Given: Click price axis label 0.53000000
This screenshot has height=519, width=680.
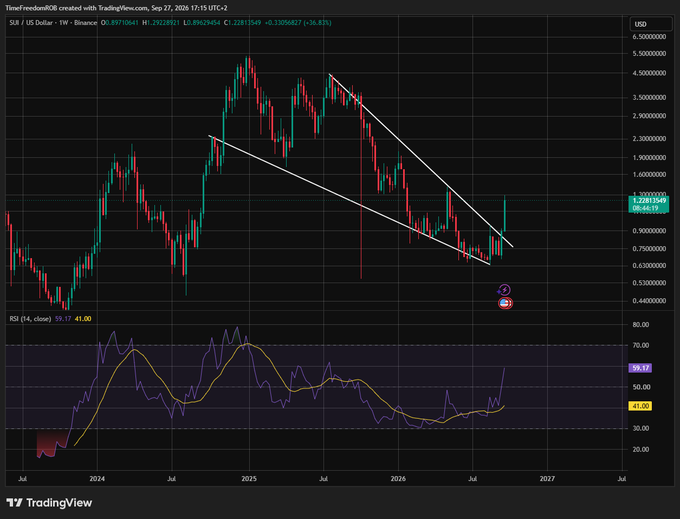Looking at the screenshot, I should coord(649,283).
